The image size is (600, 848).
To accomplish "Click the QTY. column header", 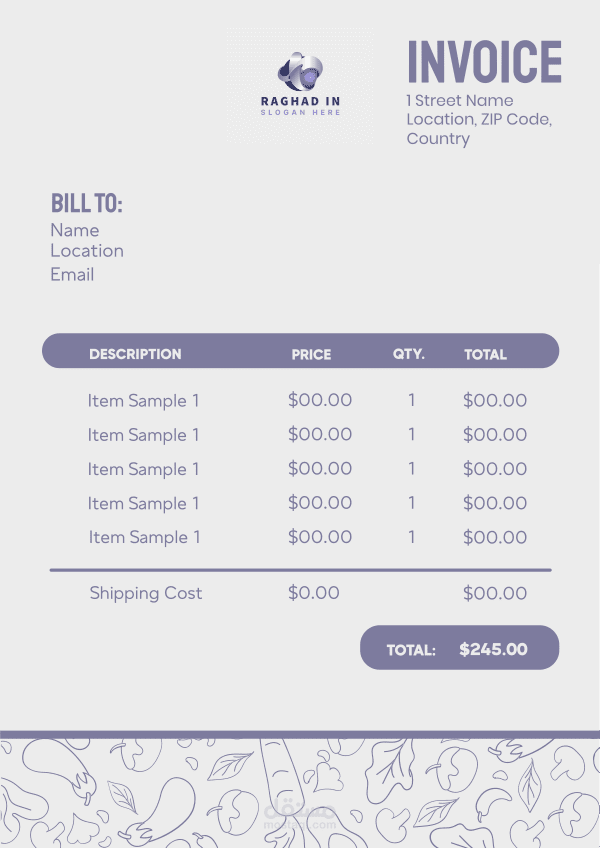I will 409,354.
